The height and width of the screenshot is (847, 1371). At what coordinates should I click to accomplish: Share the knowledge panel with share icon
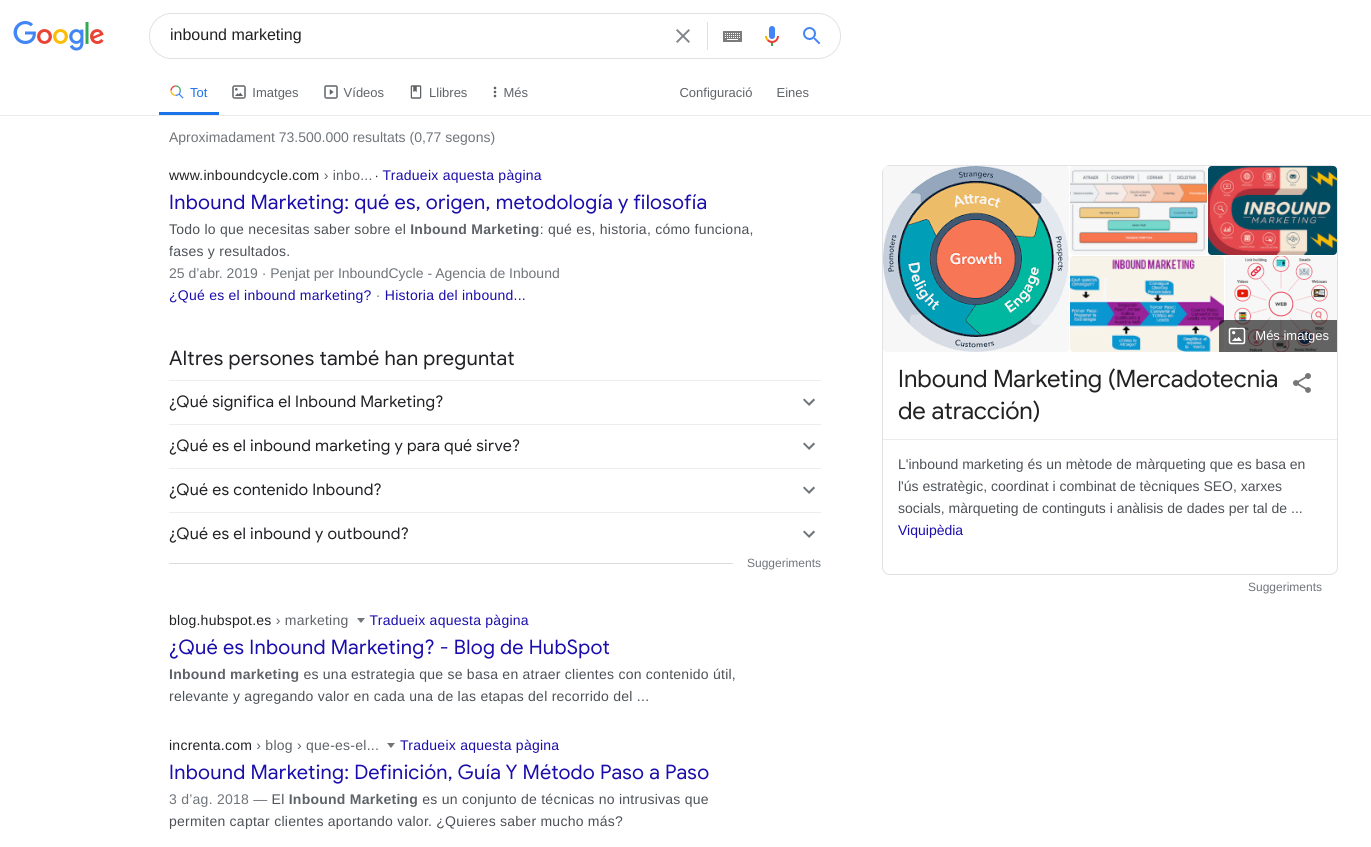tap(1302, 383)
